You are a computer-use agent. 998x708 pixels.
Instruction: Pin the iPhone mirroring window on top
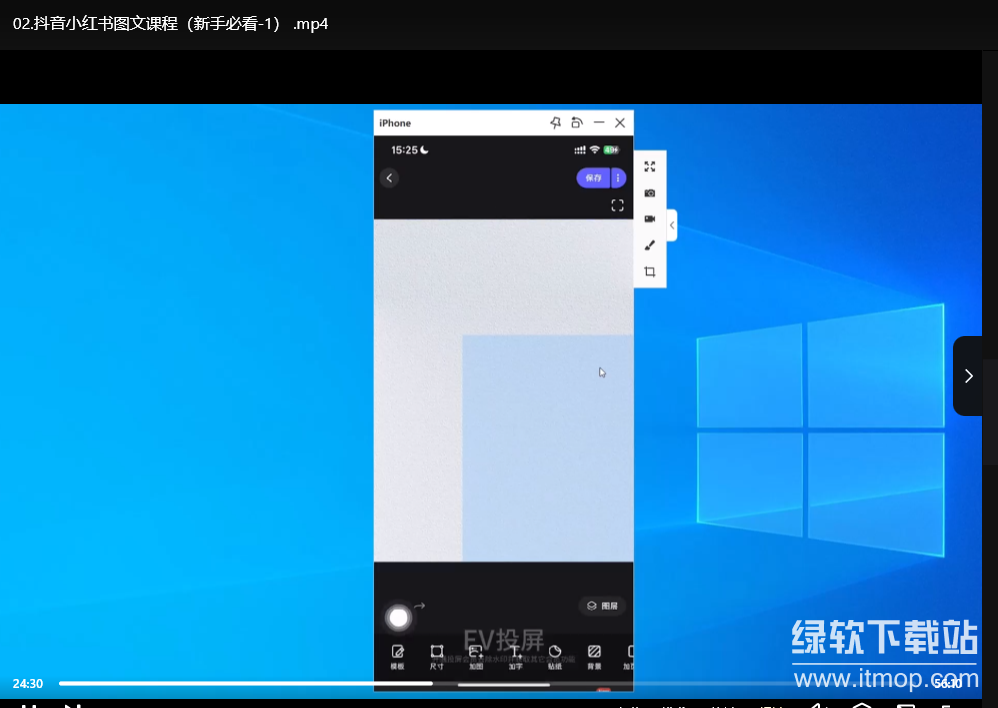point(556,123)
